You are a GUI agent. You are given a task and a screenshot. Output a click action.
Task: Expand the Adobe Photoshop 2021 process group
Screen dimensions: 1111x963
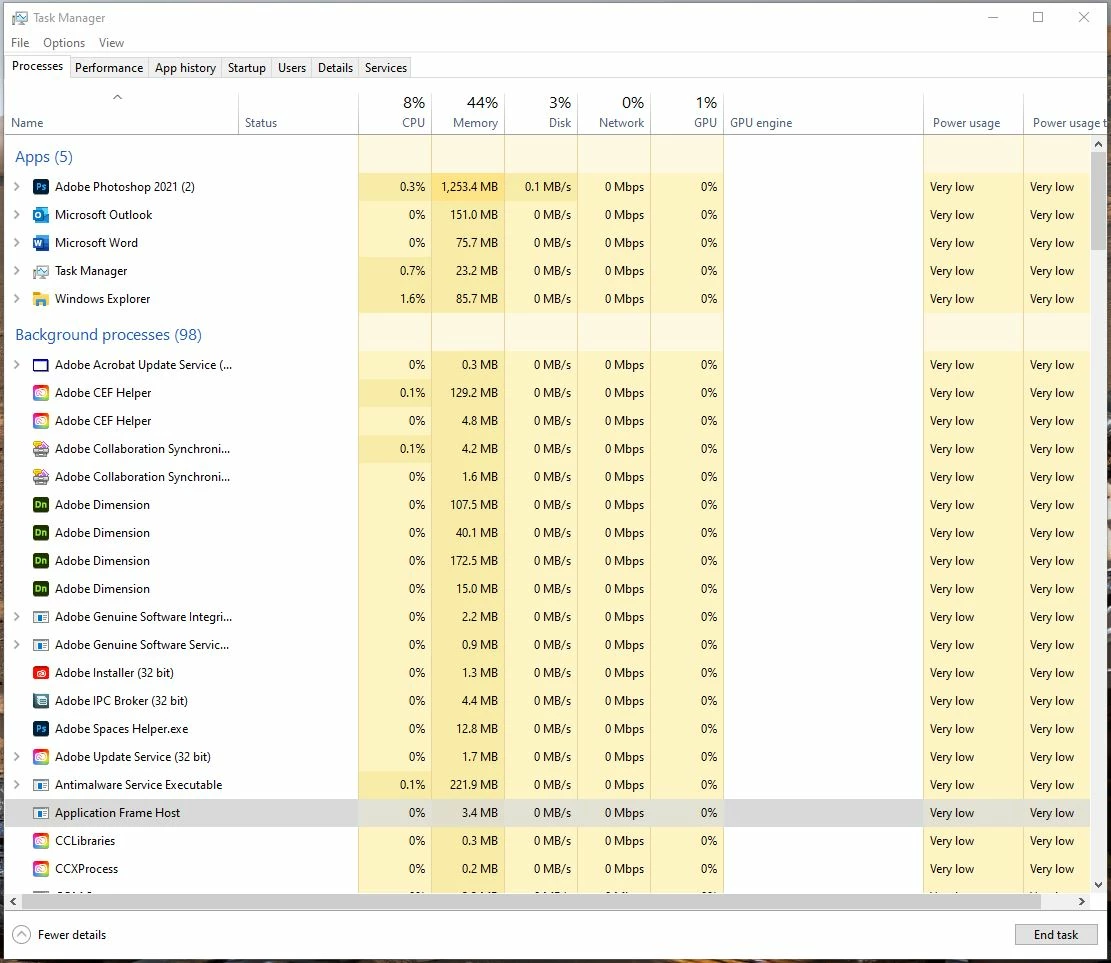point(16,187)
